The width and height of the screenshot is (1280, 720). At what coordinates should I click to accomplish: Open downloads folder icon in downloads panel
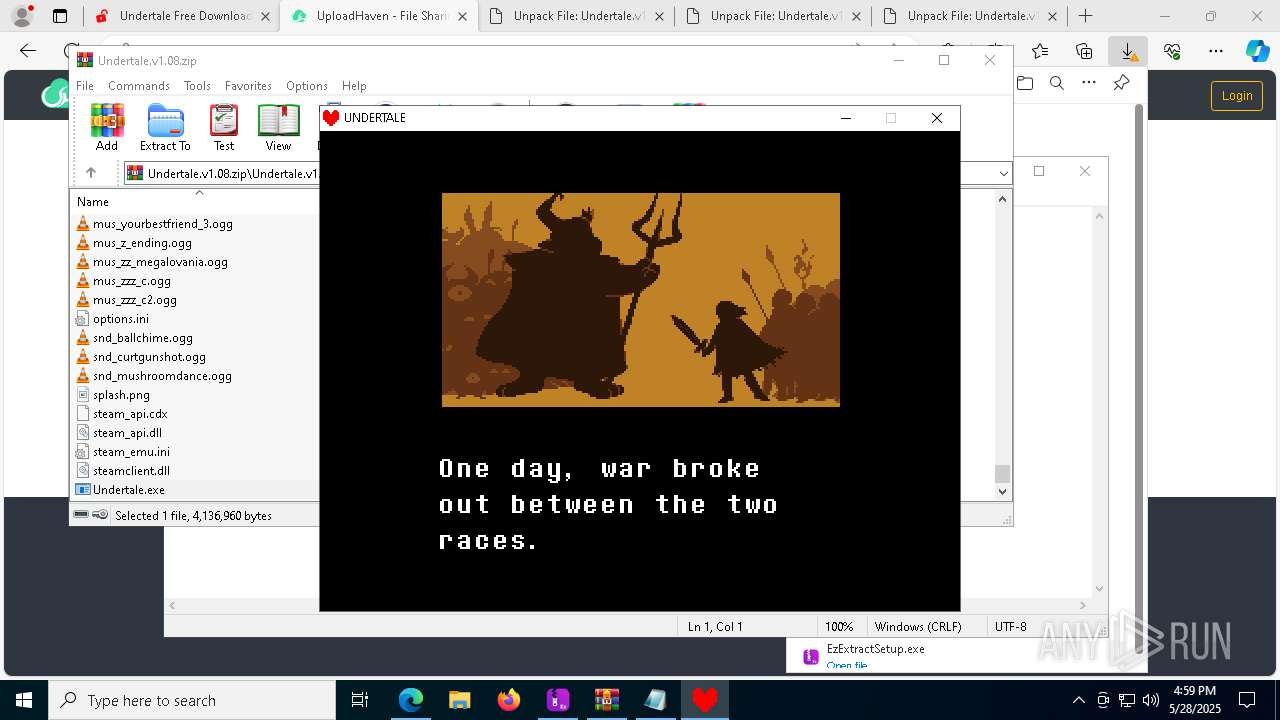coord(1025,83)
